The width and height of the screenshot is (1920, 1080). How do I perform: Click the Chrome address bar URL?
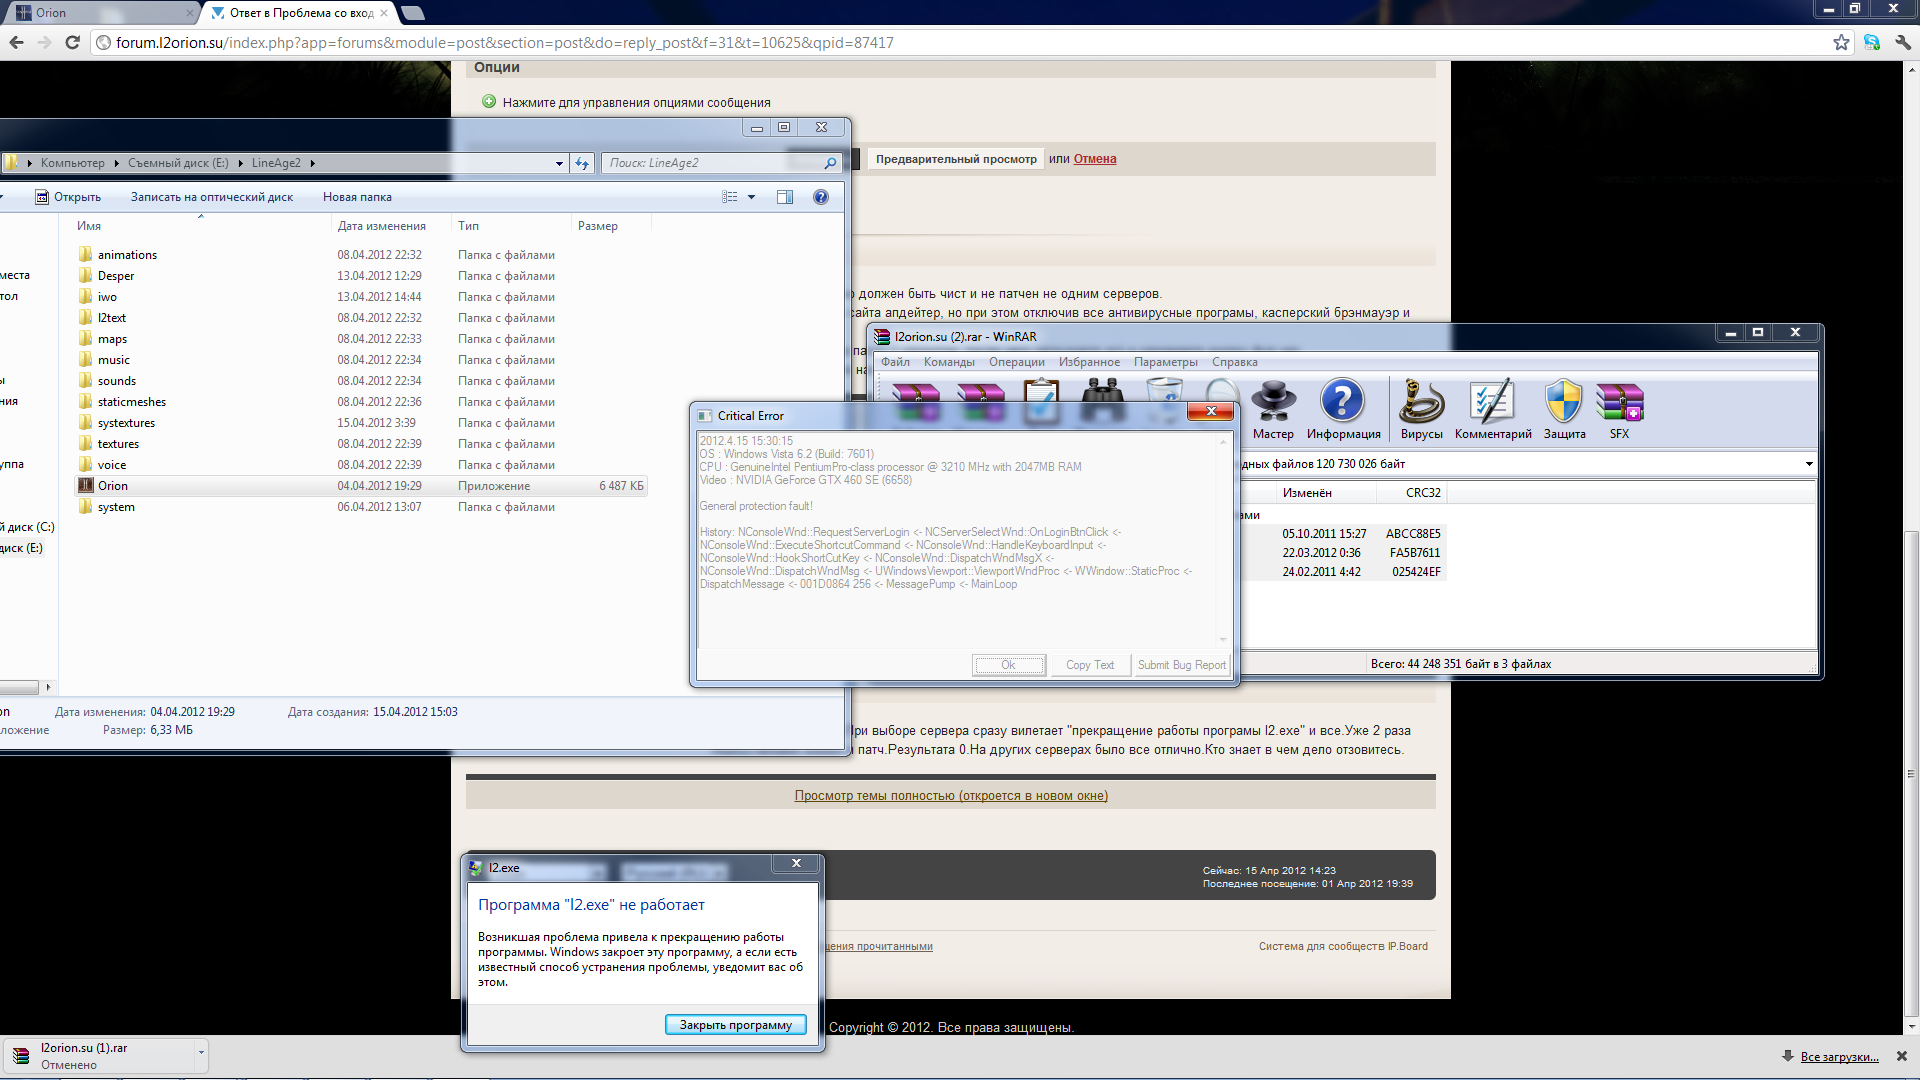click(x=504, y=42)
